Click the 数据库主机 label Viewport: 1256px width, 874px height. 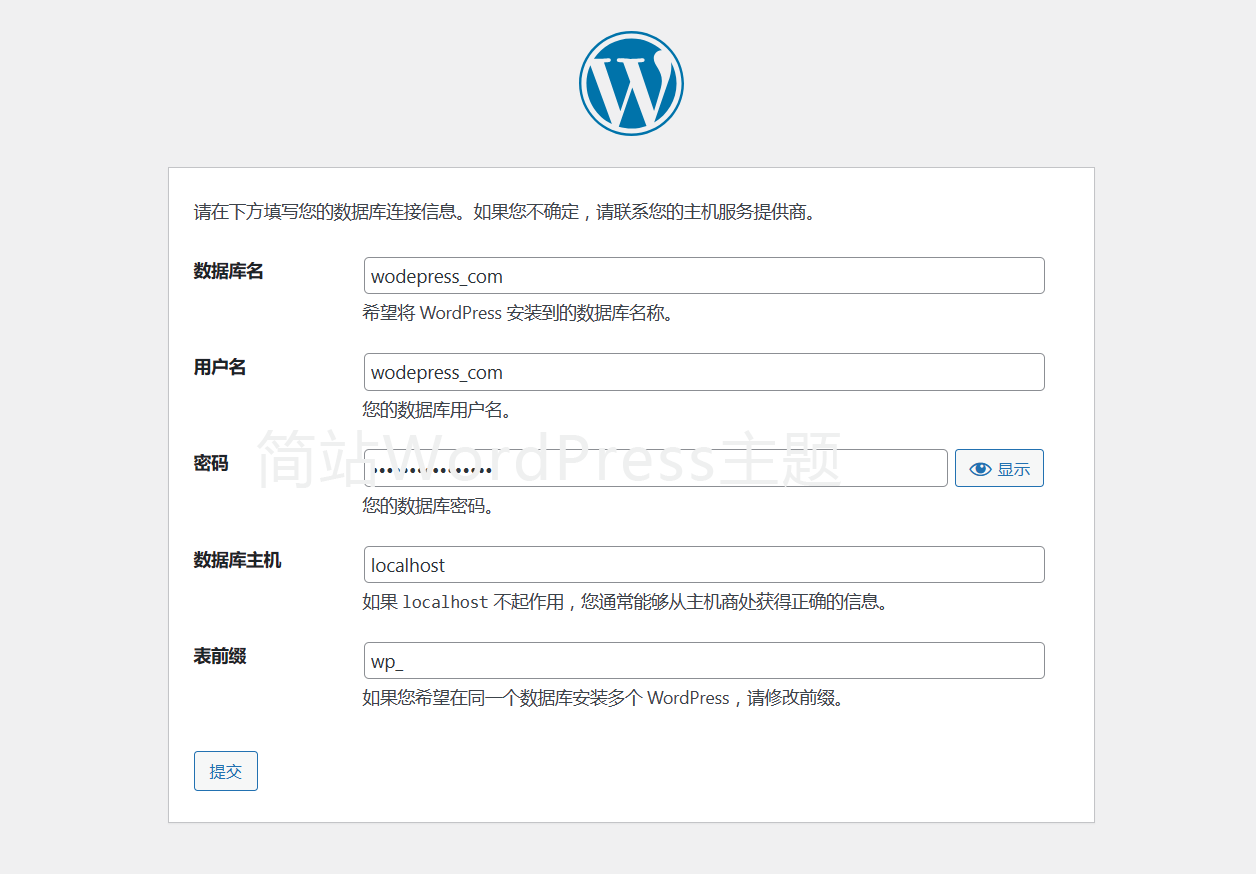(237, 561)
